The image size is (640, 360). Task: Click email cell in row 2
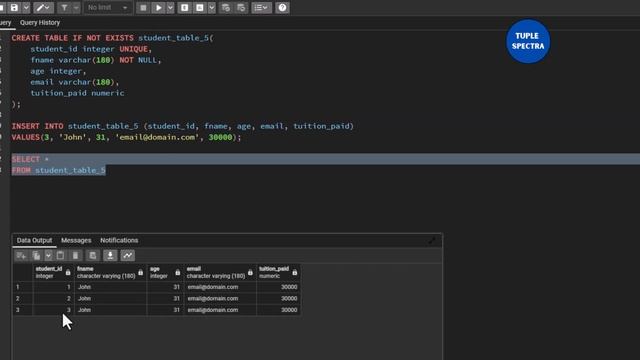pyautogui.click(x=220, y=298)
